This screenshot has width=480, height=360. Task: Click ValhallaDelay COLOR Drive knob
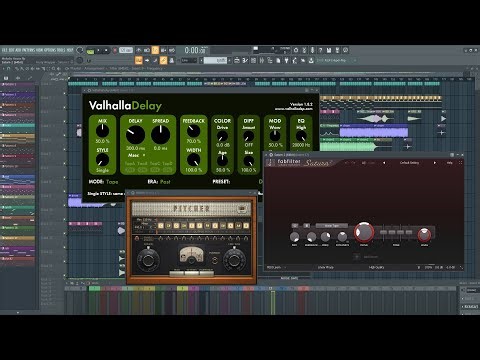[x=222, y=136]
